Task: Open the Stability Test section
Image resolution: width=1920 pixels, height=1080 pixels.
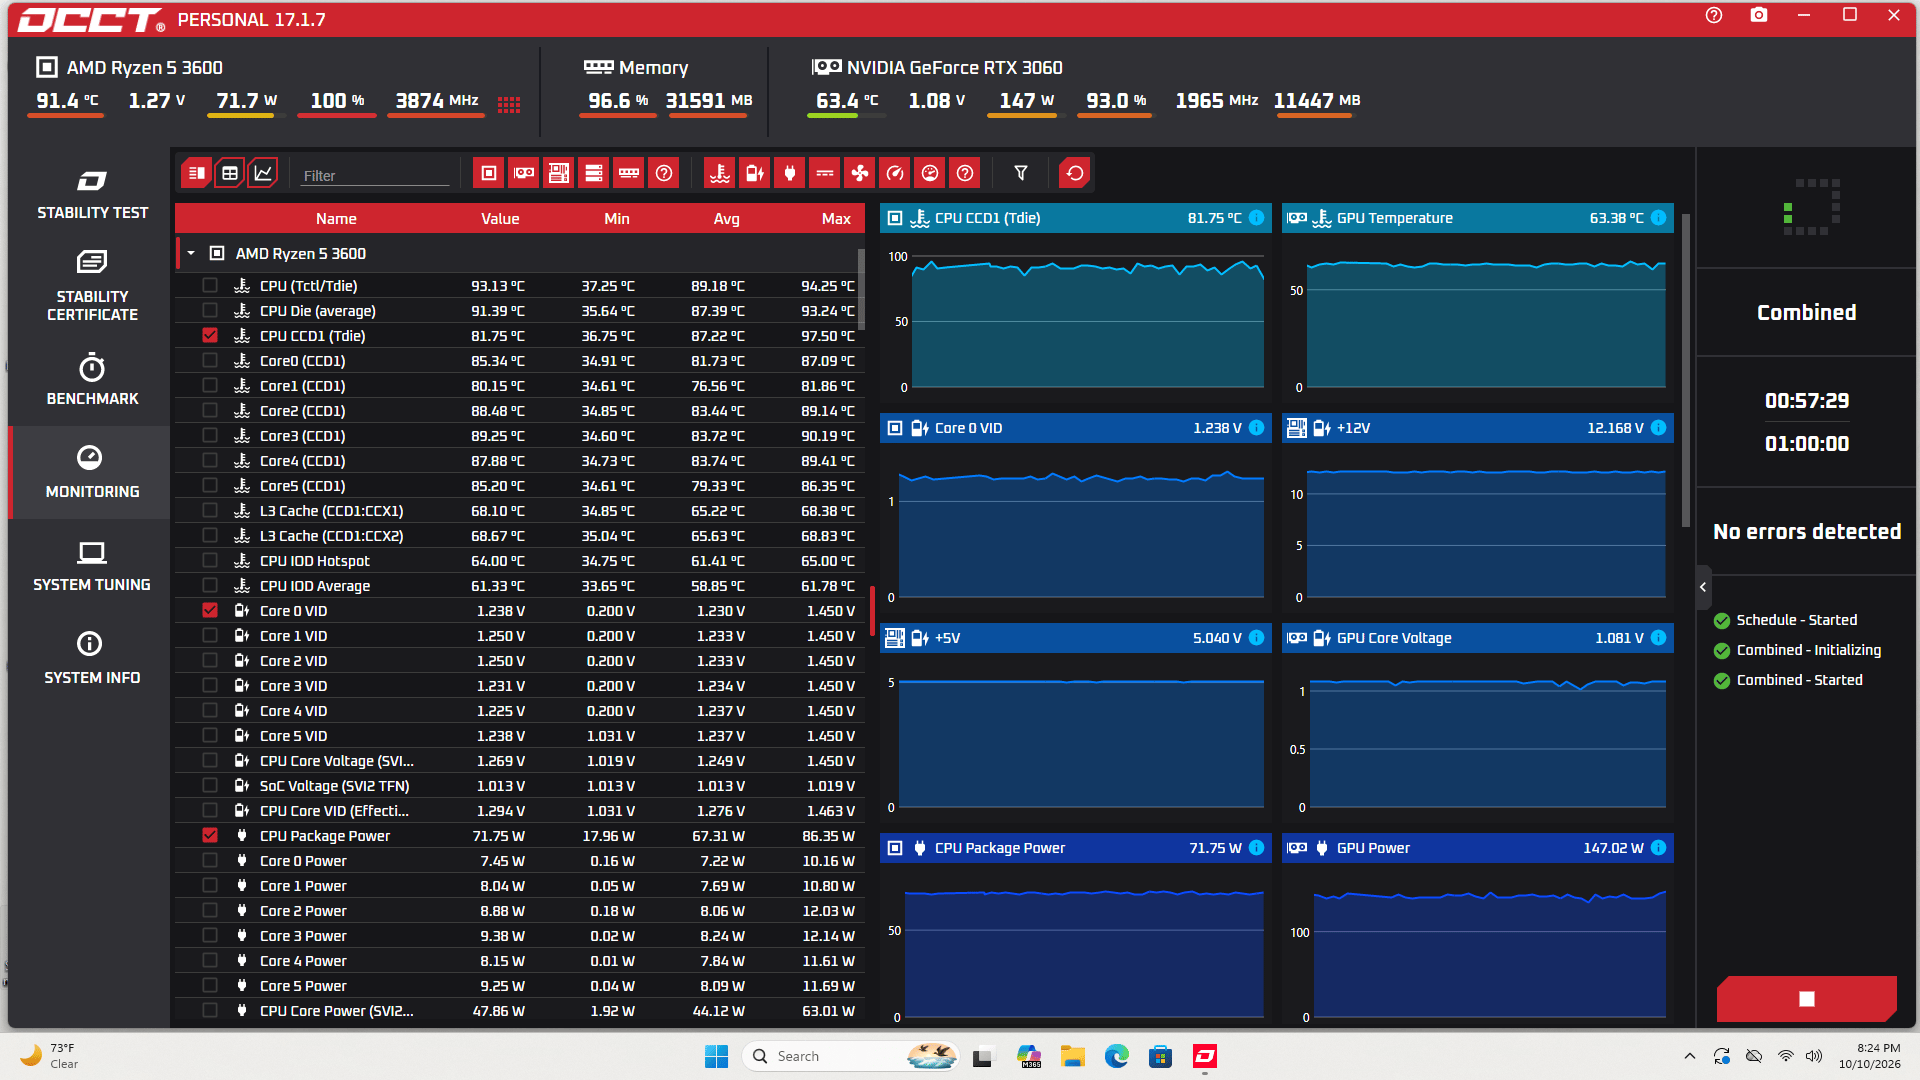Action: click(x=92, y=194)
